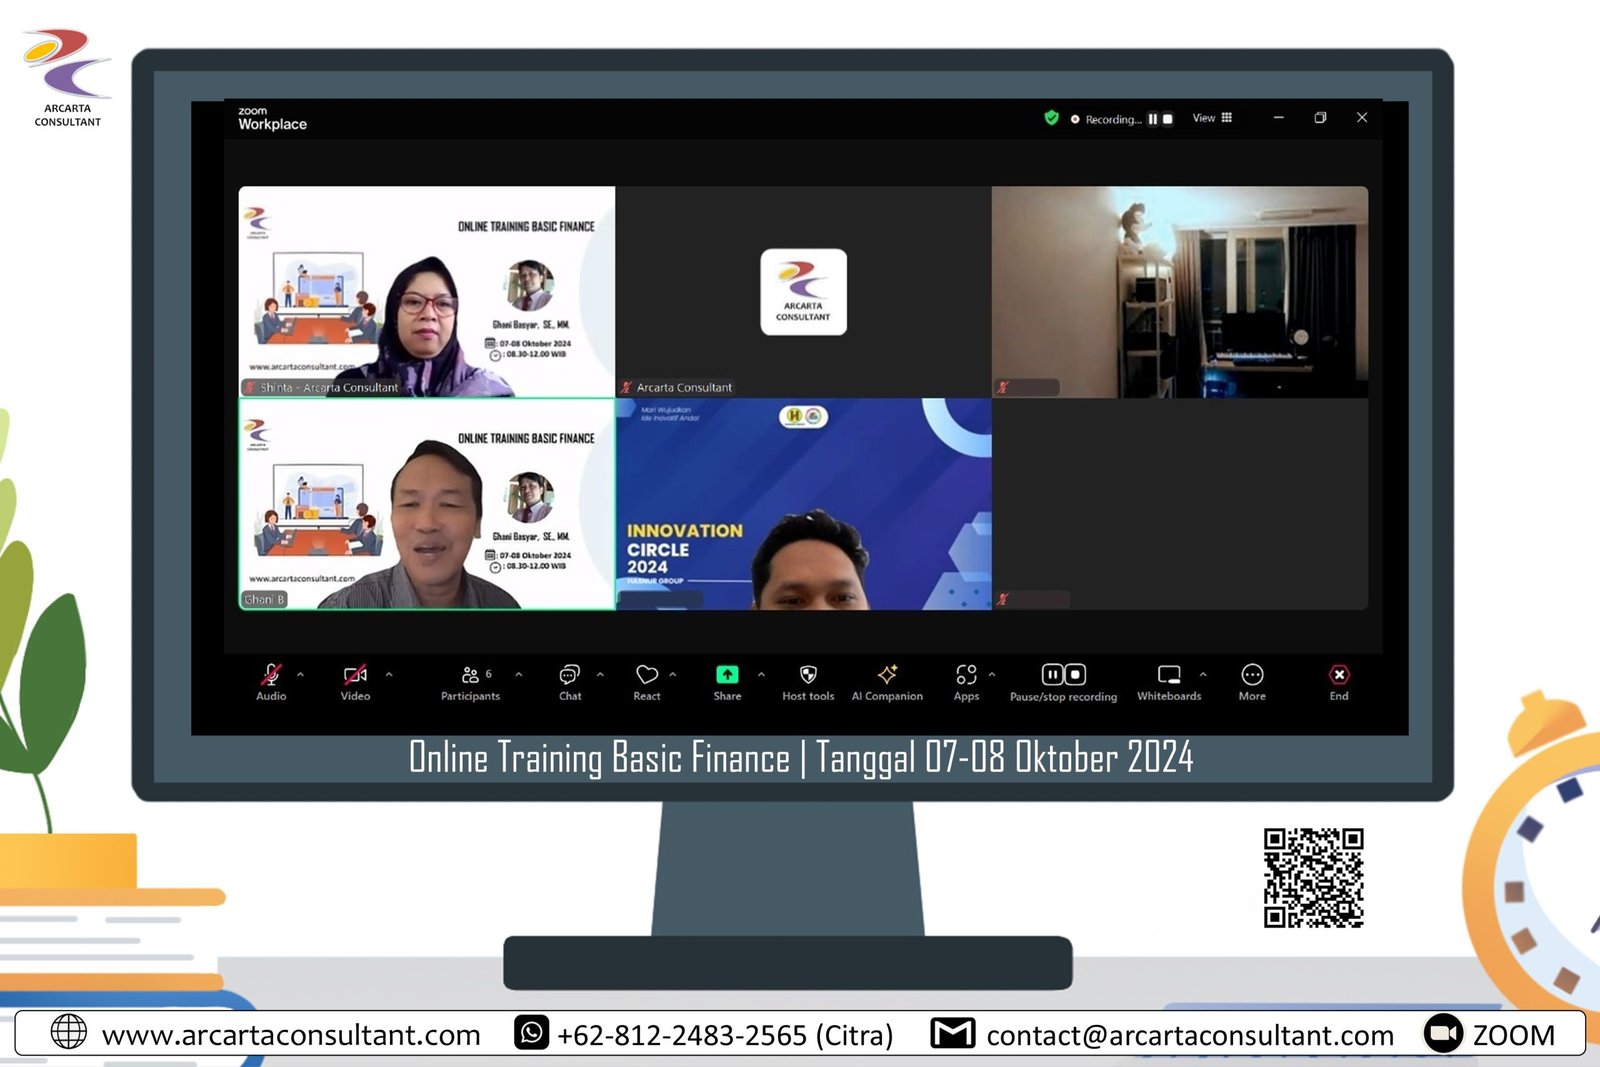The width and height of the screenshot is (1600, 1067).
Task: Turn on camera with Video button
Action: 355,675
